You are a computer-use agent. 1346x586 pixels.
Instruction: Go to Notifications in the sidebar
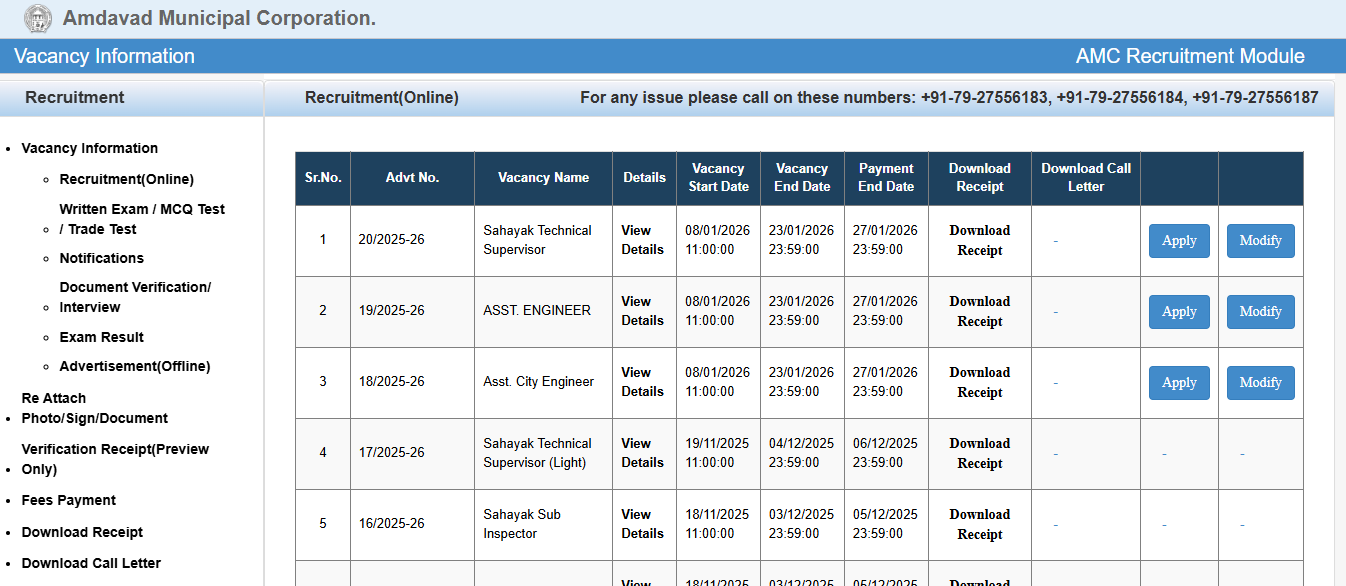pyautogui.click(x=102, y=258)
